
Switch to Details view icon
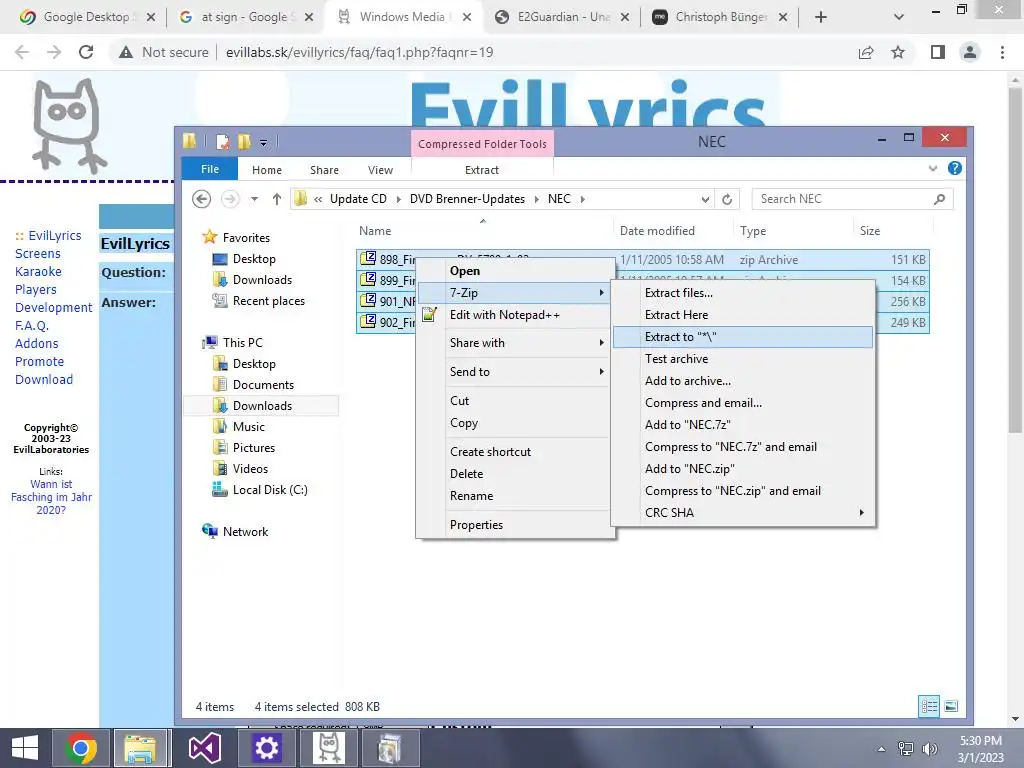pyautogui.click(x=929, y=706)
